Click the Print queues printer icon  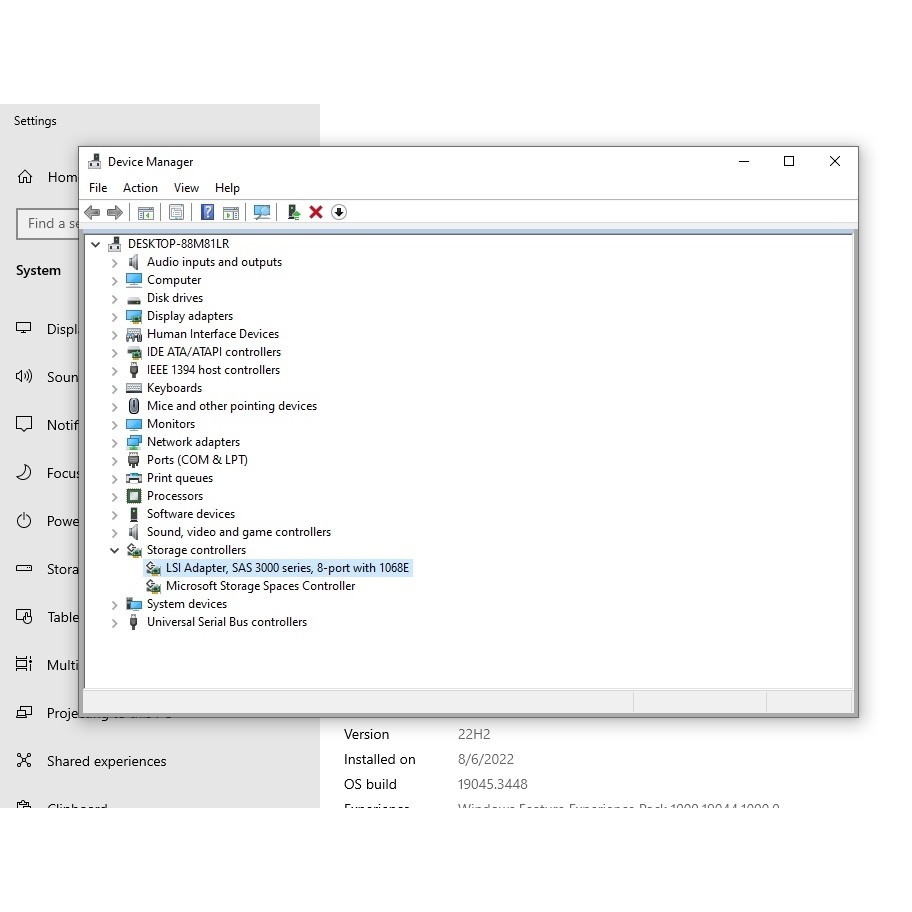pos(134,478)
